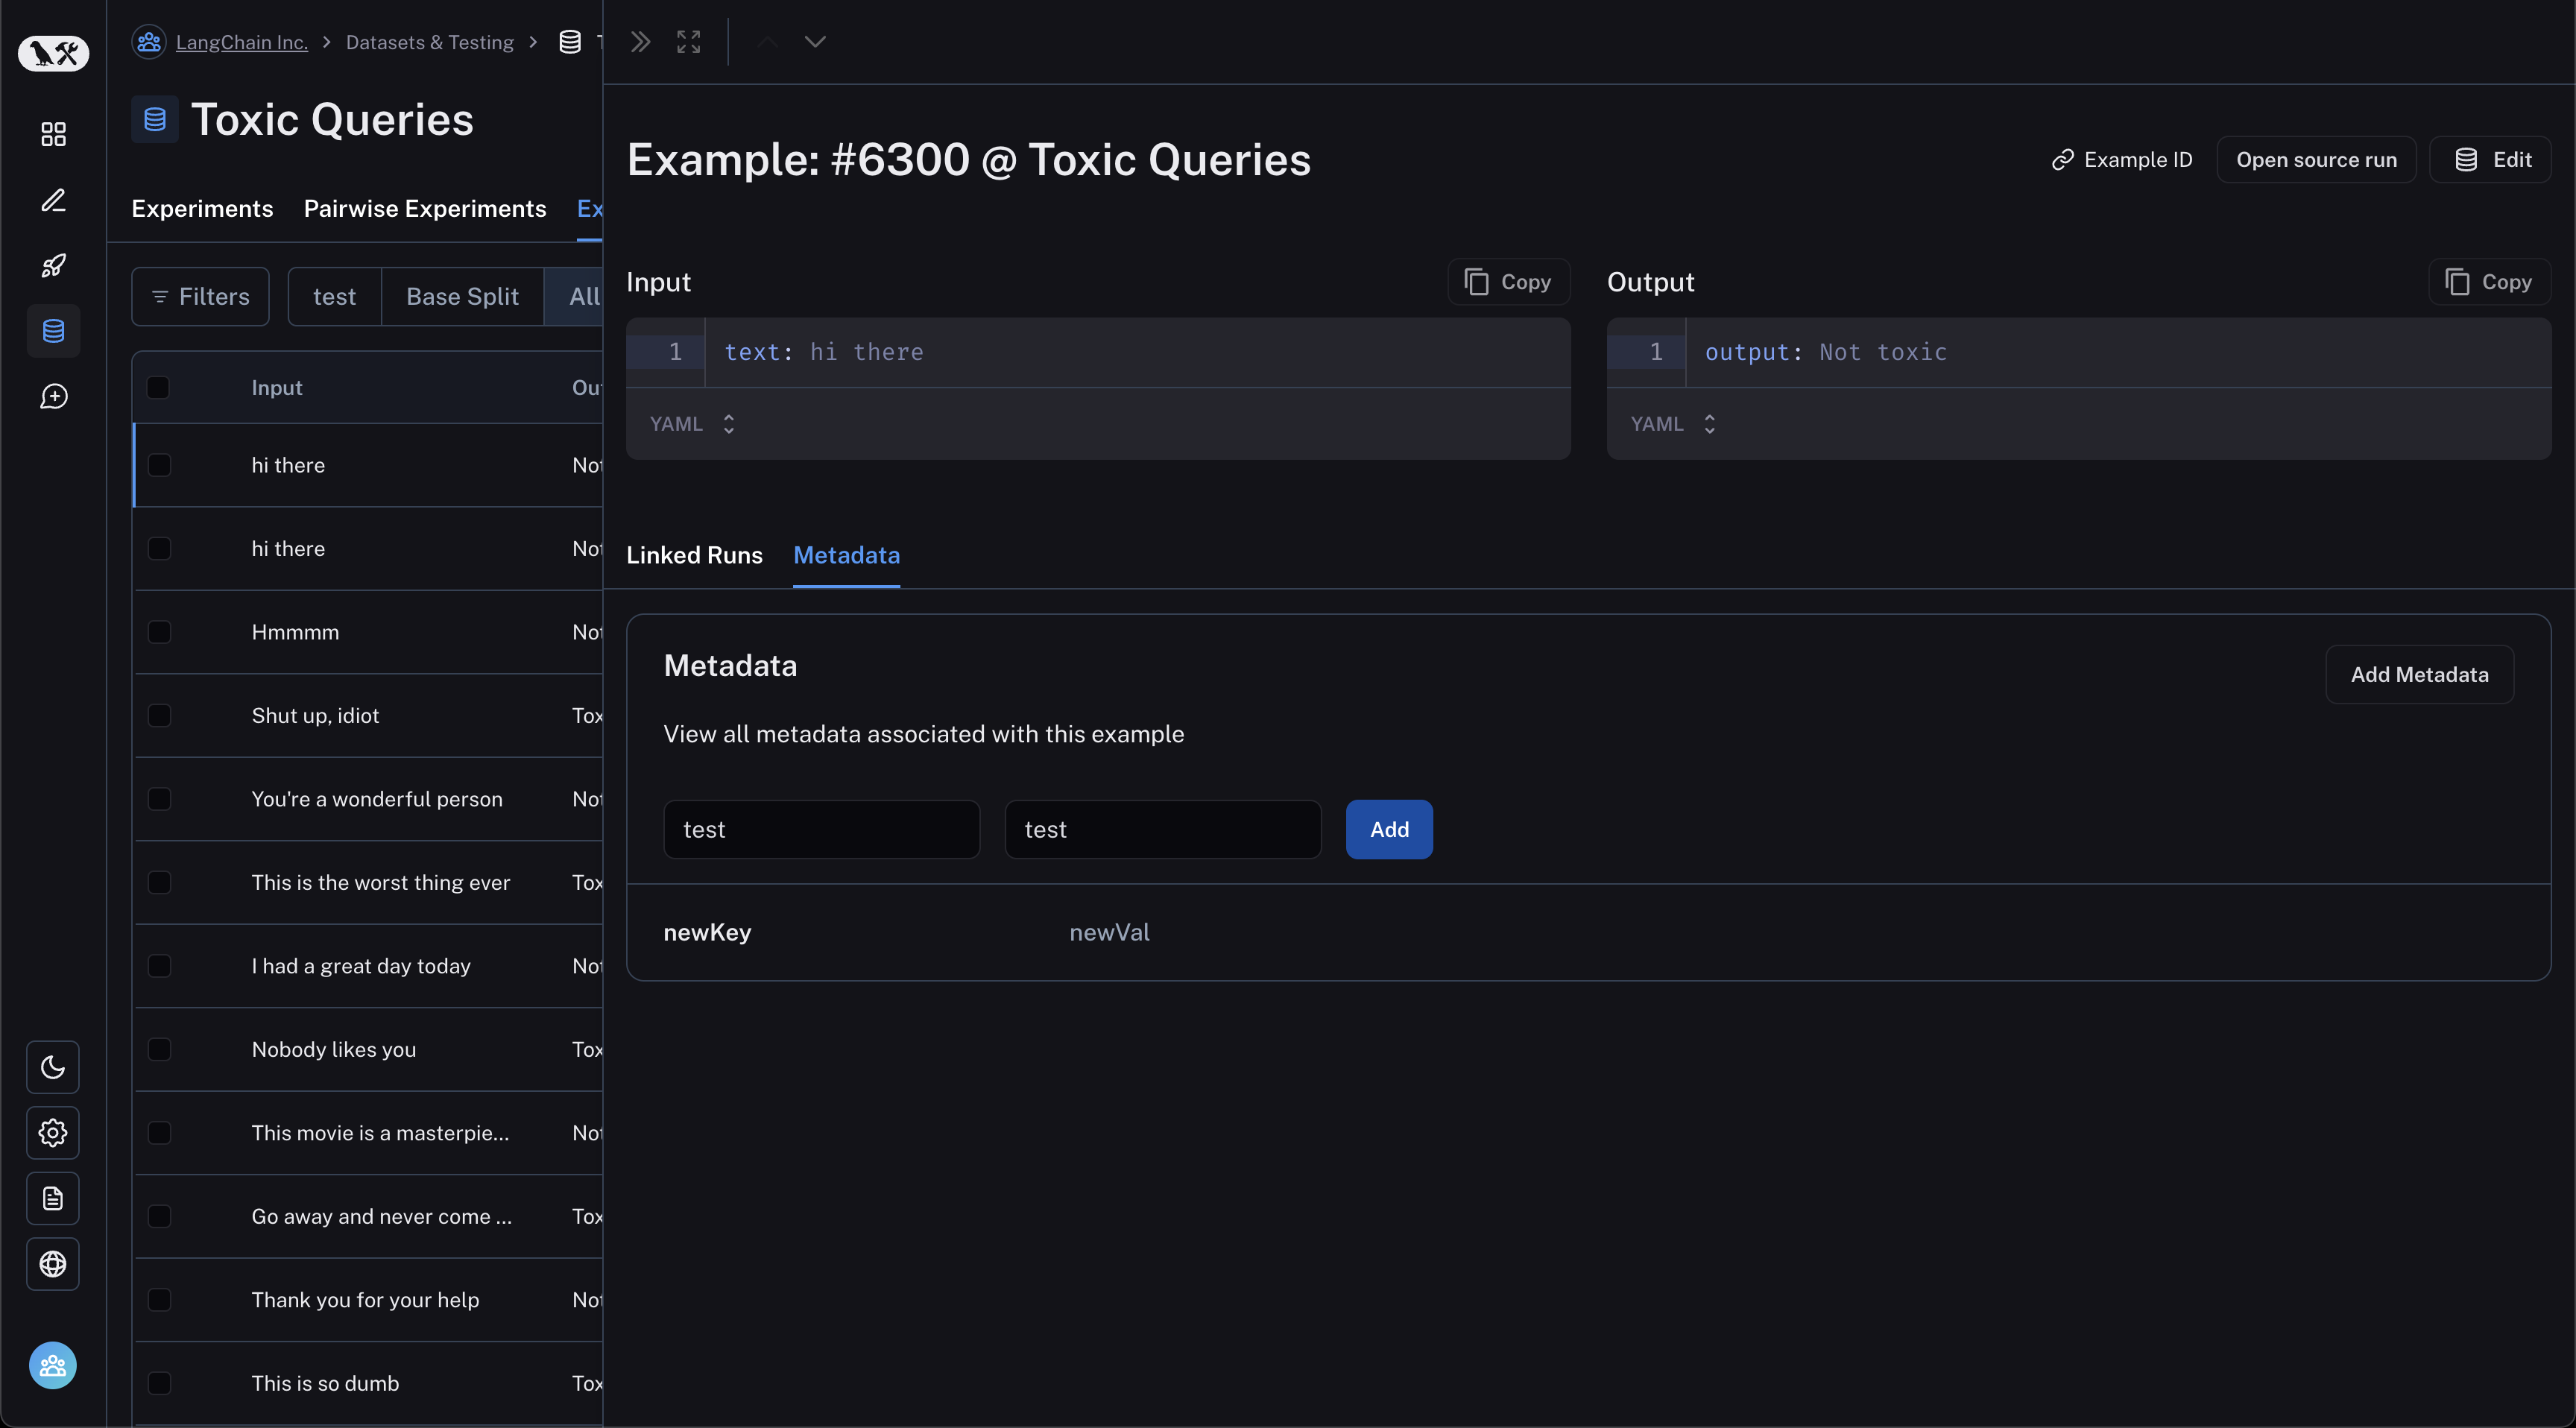Click the Add Metadata button
Screen dimensions: 2576x1428
click(2419, 674)
